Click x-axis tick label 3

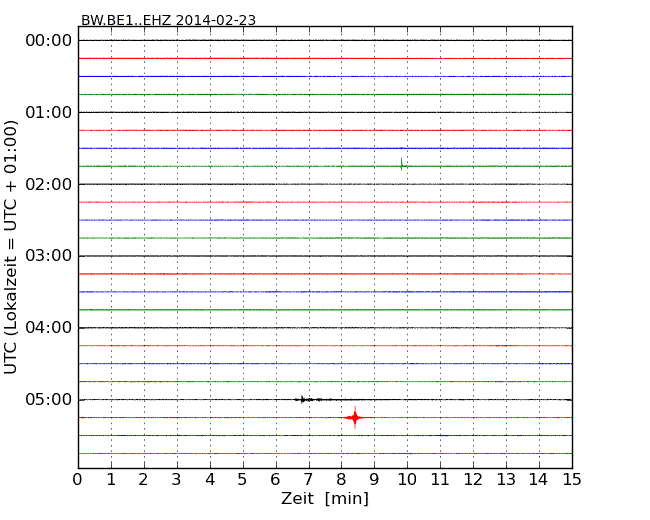pos(177,480)
